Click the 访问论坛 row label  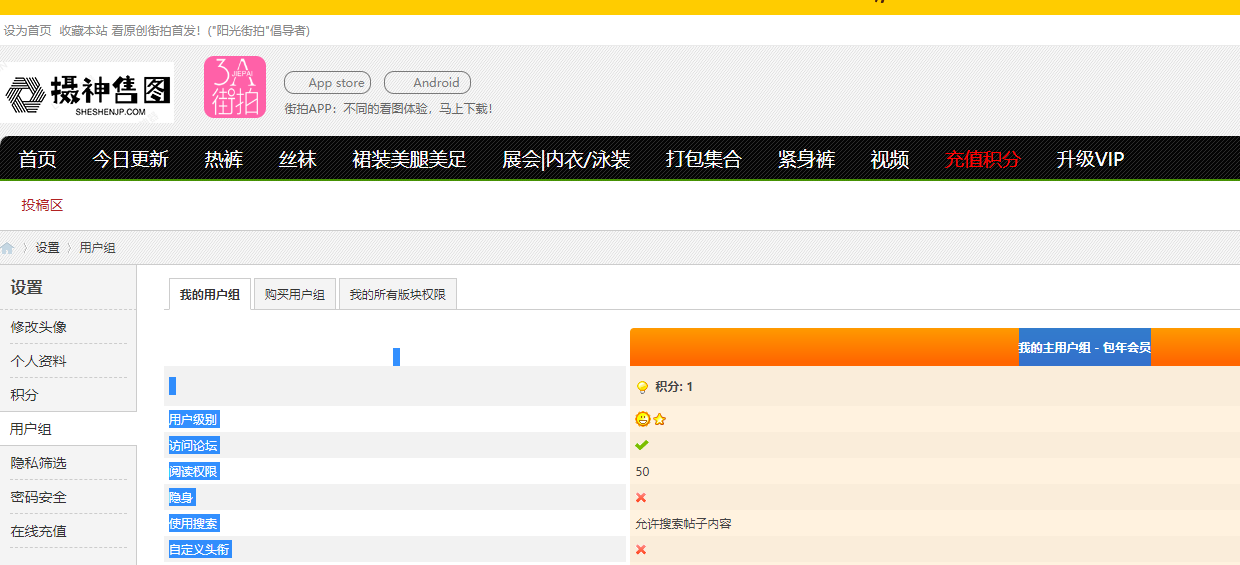pos(193,445)
